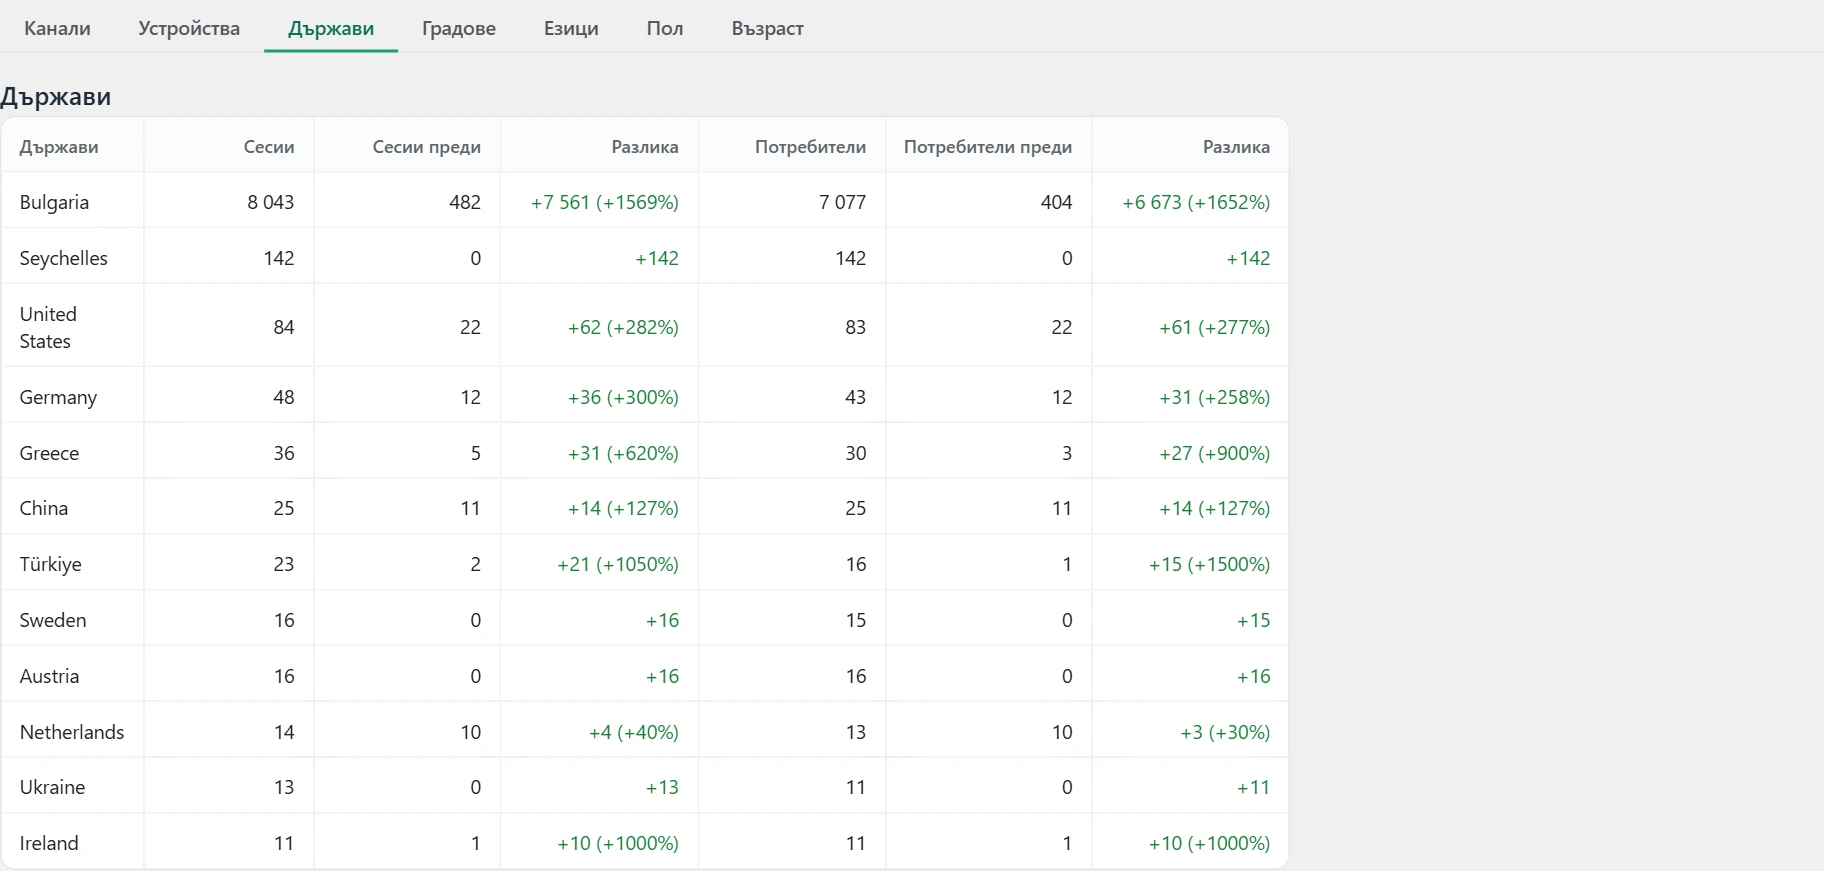Go to the Градове tab

pyautogui.click(x=459, y=28)
